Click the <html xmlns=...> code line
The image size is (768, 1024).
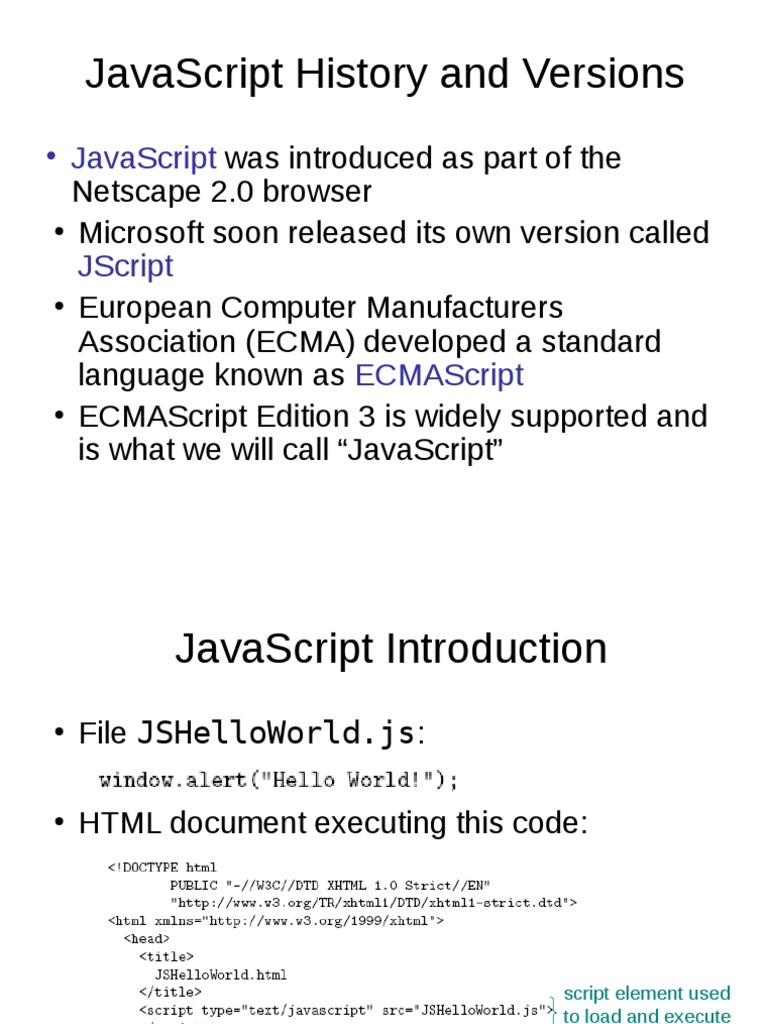click(x=276, y=920)
